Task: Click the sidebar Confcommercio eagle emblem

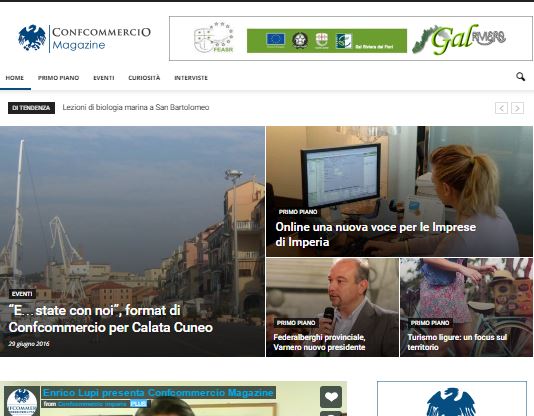Action: pos(451,402)
